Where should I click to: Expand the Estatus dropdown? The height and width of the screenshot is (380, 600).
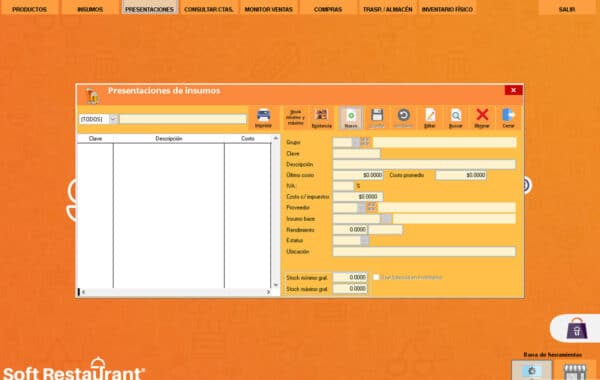(365, 241)
